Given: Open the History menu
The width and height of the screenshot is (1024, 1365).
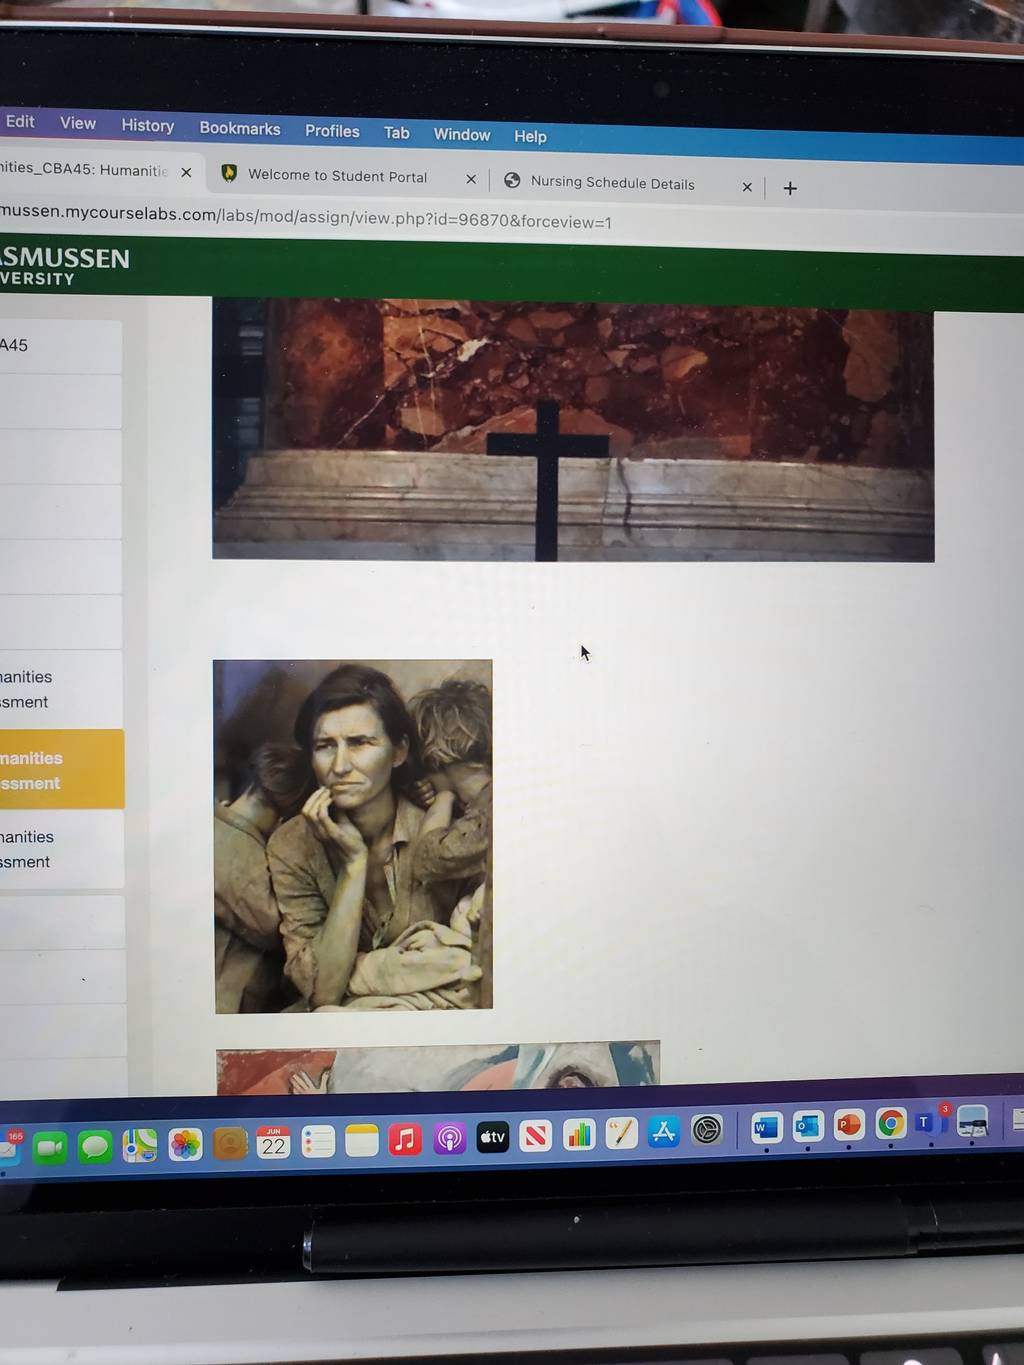Looking at the screenshot, I should pyautogui.click(x=148, y=125).
